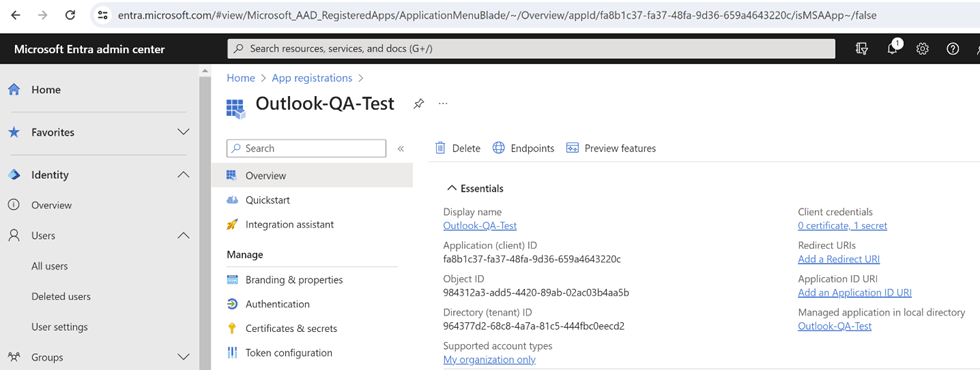Click Home breadcrumb link
The image size is (980, 370).
(241, 78)
